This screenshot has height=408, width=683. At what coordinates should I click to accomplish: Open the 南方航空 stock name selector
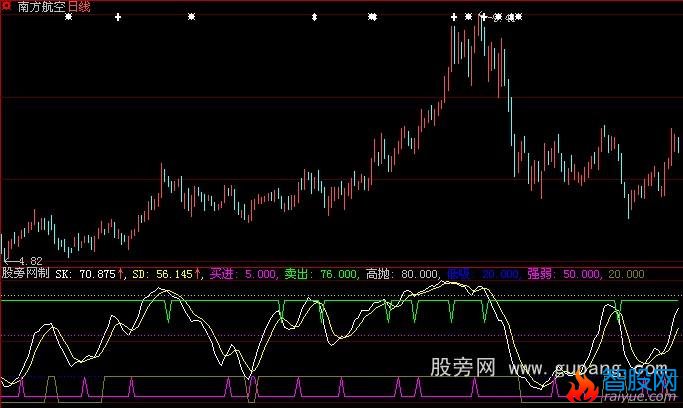(x=40, y=7)
